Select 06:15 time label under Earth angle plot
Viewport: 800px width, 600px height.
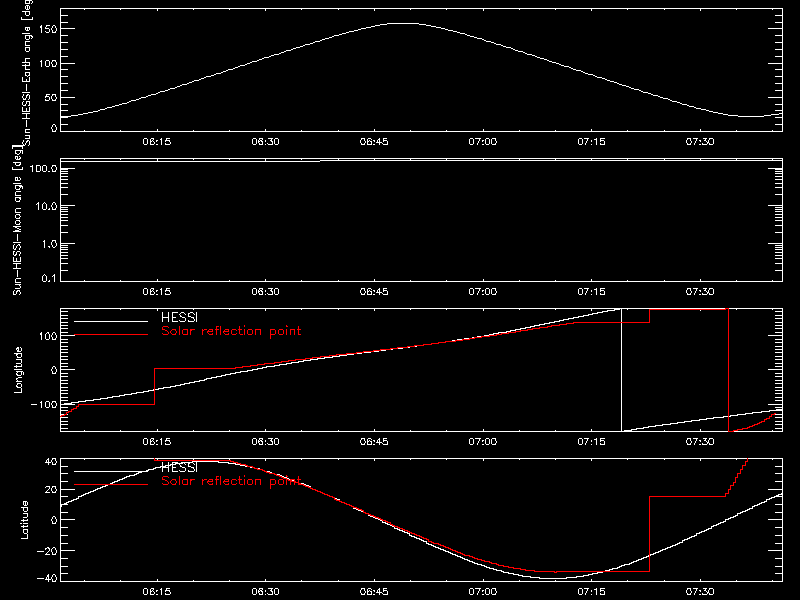coord(157,142)
